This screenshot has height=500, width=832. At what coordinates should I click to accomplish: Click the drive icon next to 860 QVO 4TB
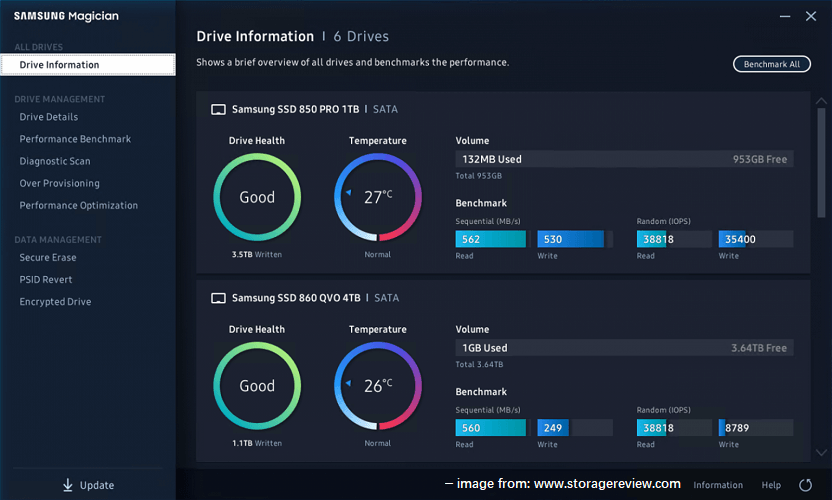coord(218,298)
